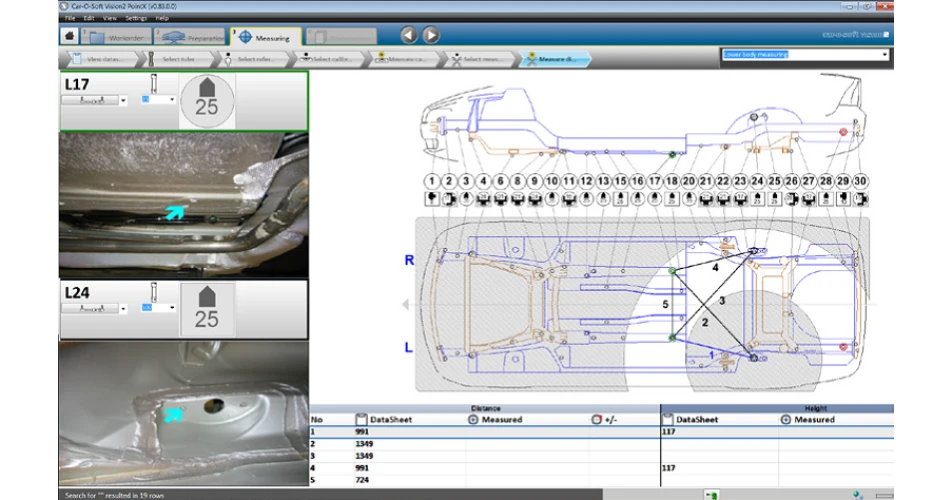Select measuring point 20 circle
952x500 pixels.
coord(688,181)
